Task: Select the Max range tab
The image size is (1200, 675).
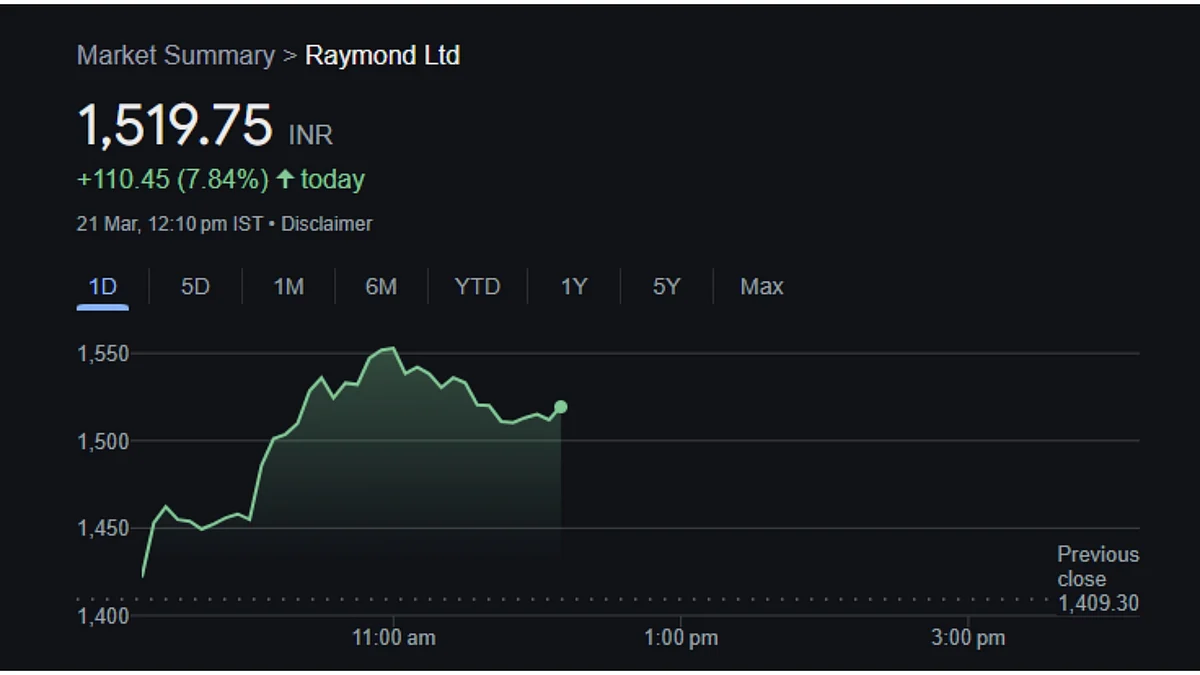Action: click(x=761, y=287)
